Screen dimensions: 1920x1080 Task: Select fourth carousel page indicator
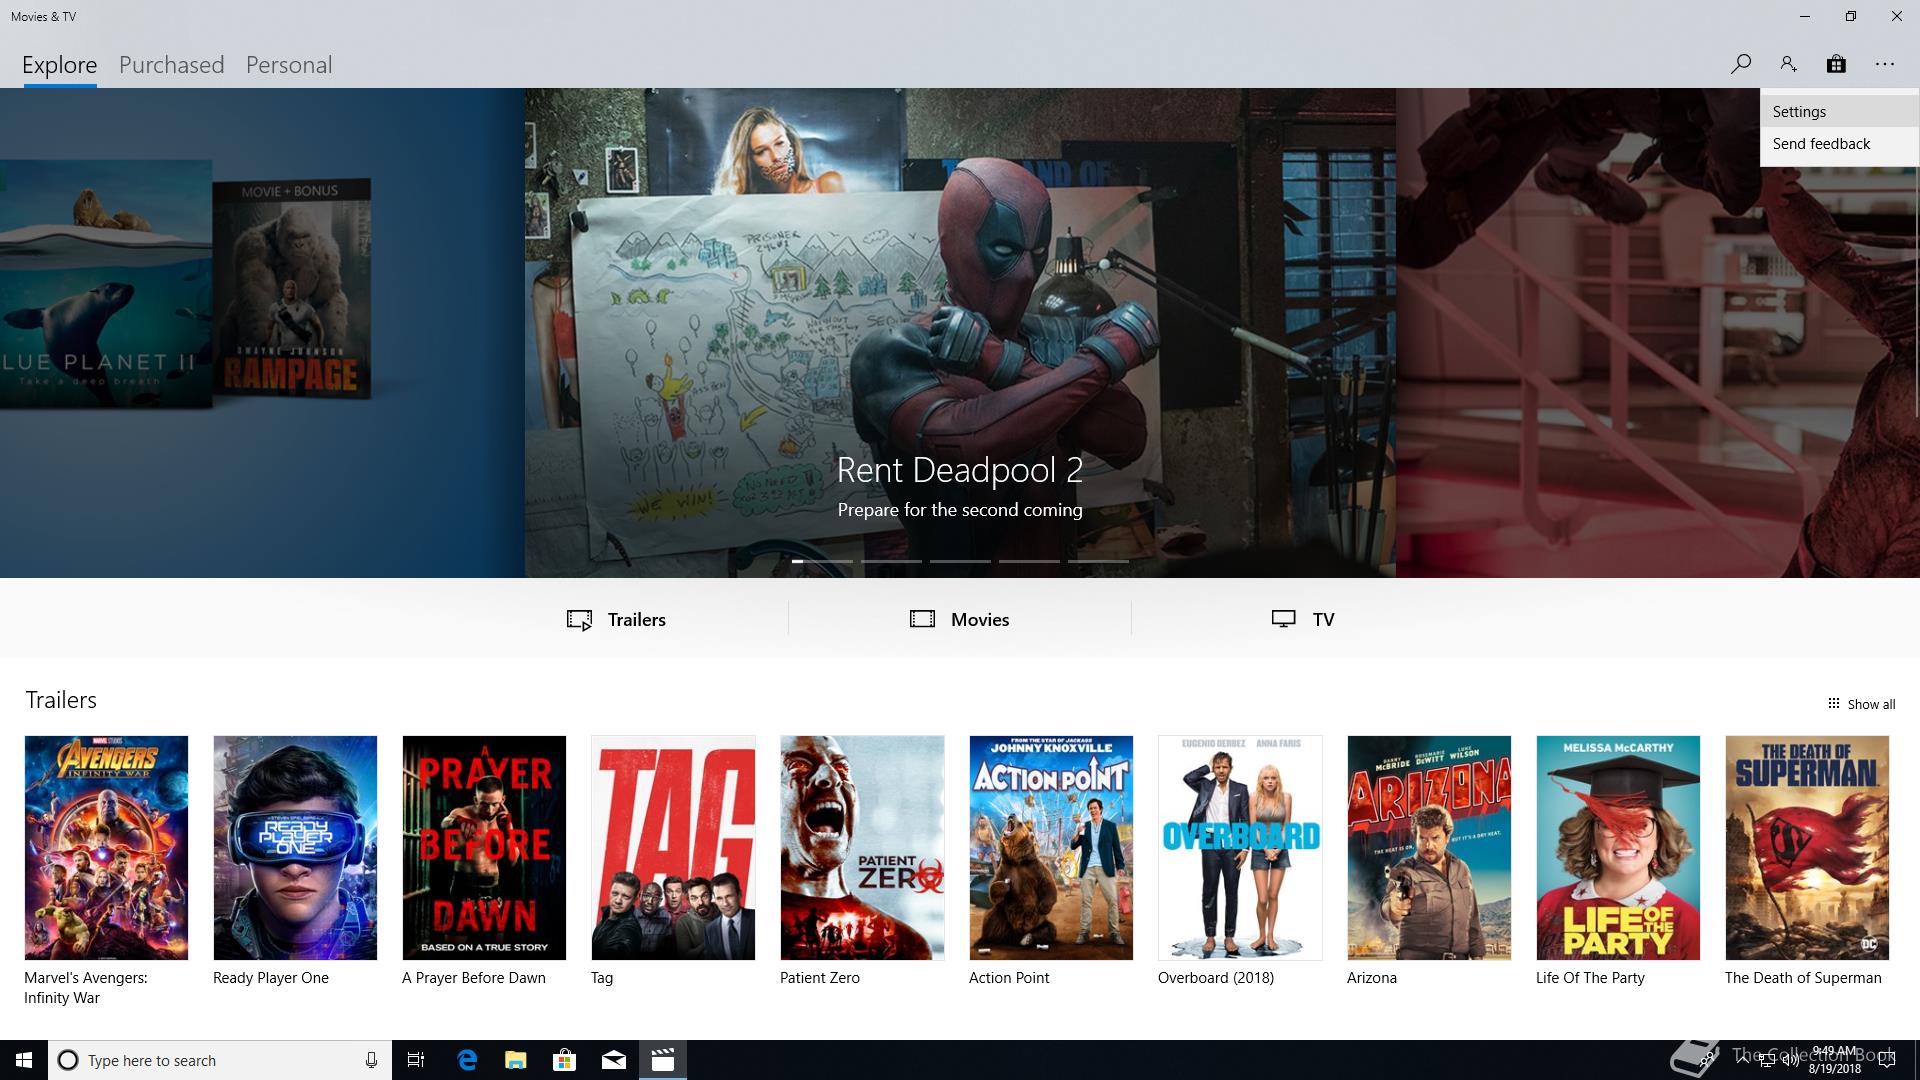[x=1029, y=561]
